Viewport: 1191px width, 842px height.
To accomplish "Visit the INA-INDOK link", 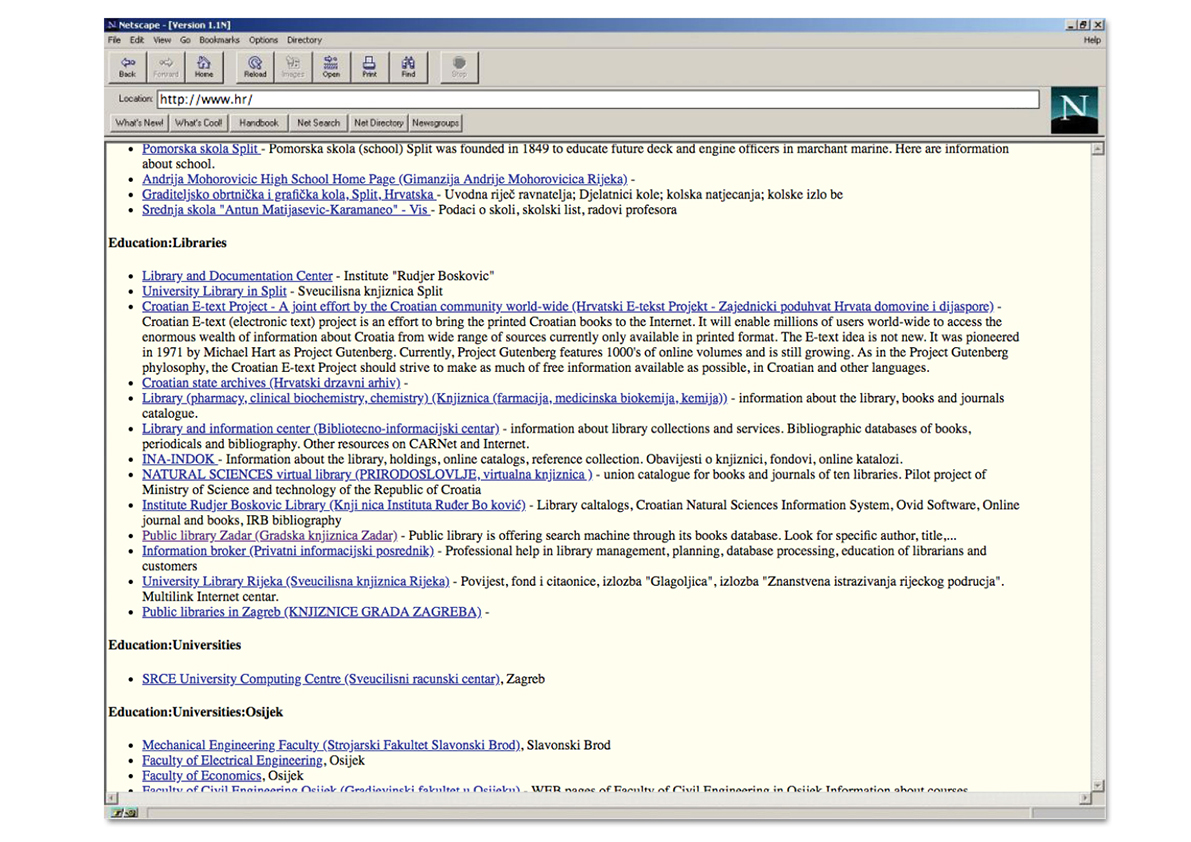I will [x=180, y=459].
